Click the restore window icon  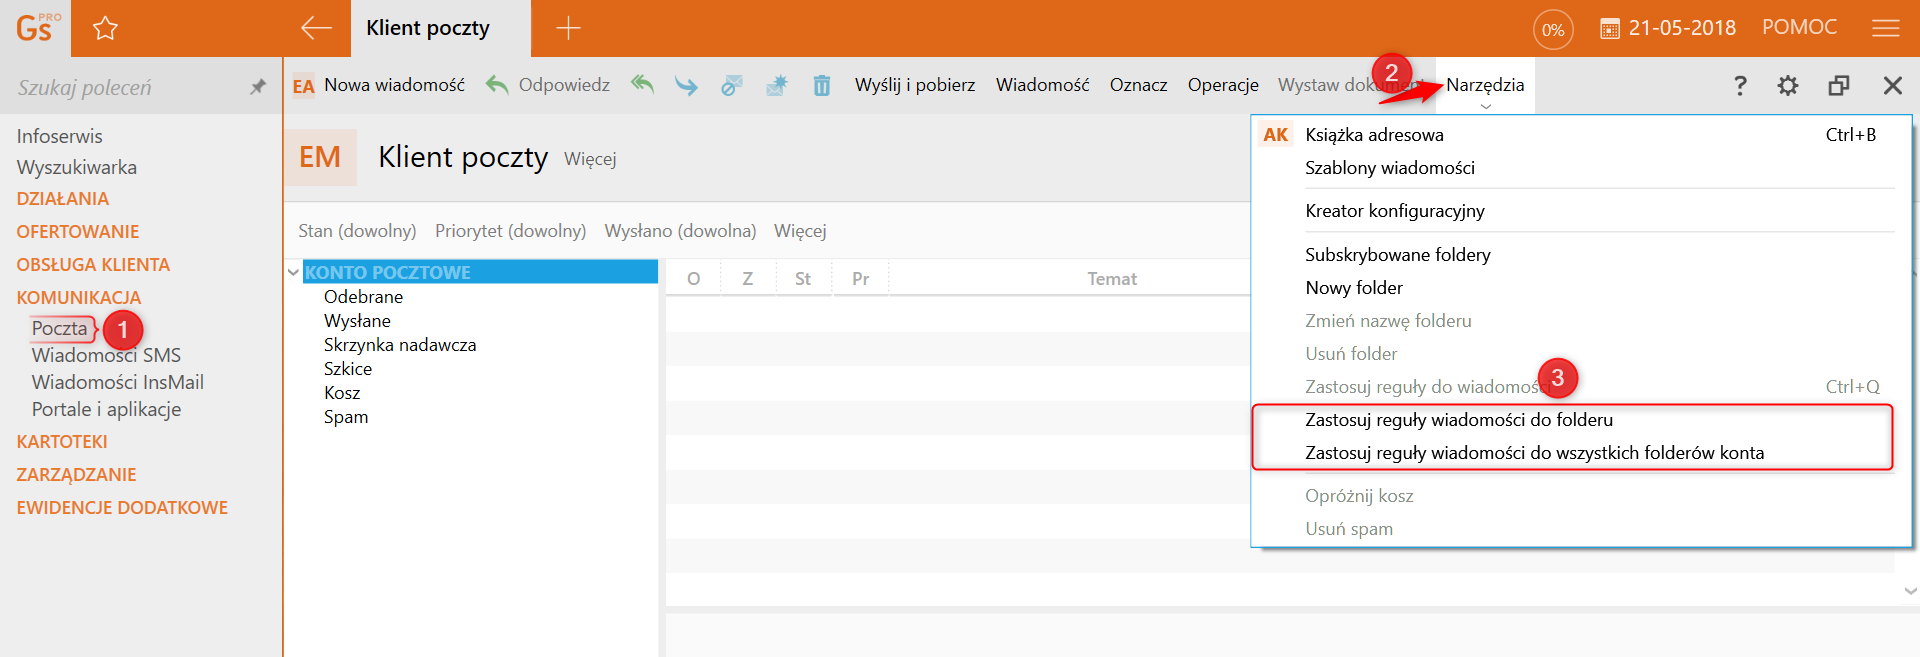click(1839, 85)
